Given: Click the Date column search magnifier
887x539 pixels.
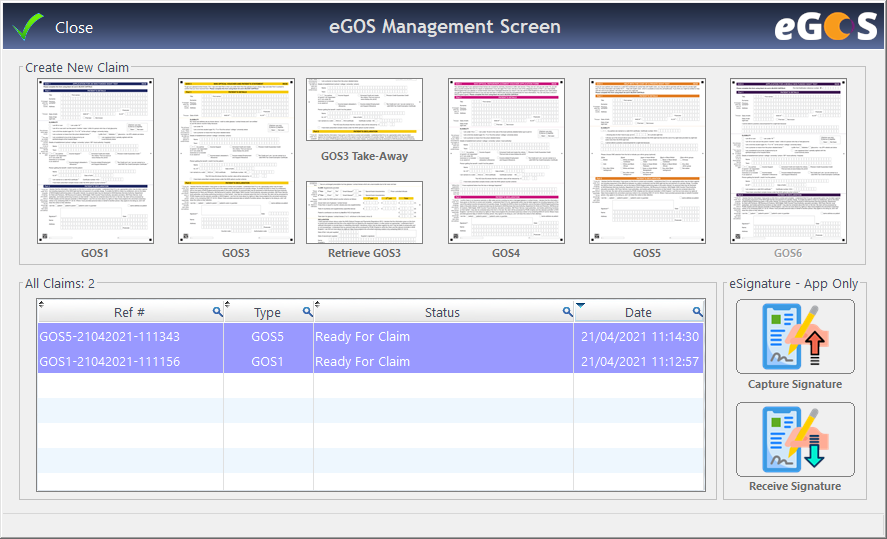Looking at the screenshot, I should click(697, 312).
